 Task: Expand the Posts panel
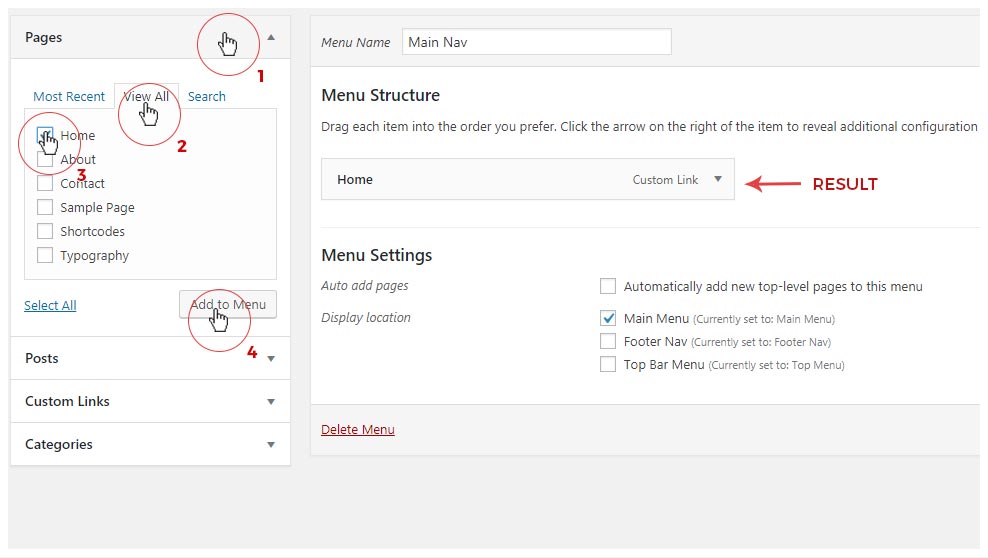pos(271,358)
